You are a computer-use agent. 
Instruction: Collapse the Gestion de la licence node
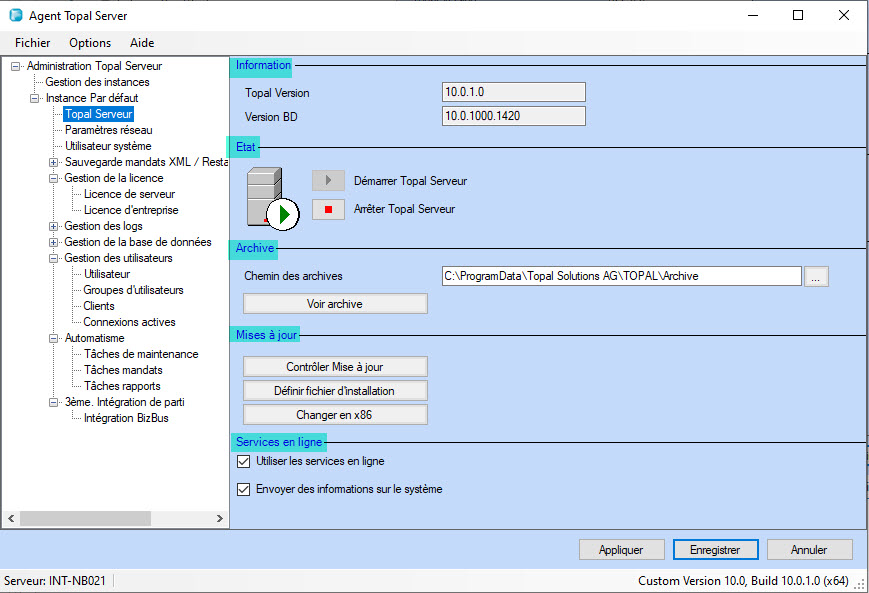coord(54,178)
